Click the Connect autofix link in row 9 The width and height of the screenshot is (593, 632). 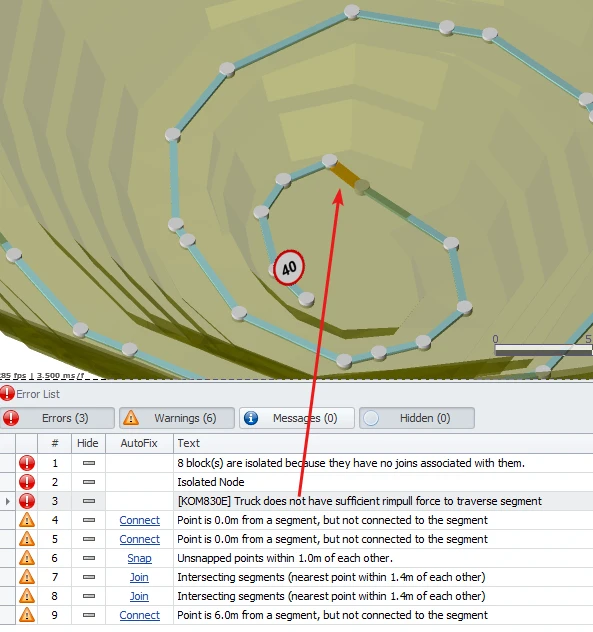139,615
